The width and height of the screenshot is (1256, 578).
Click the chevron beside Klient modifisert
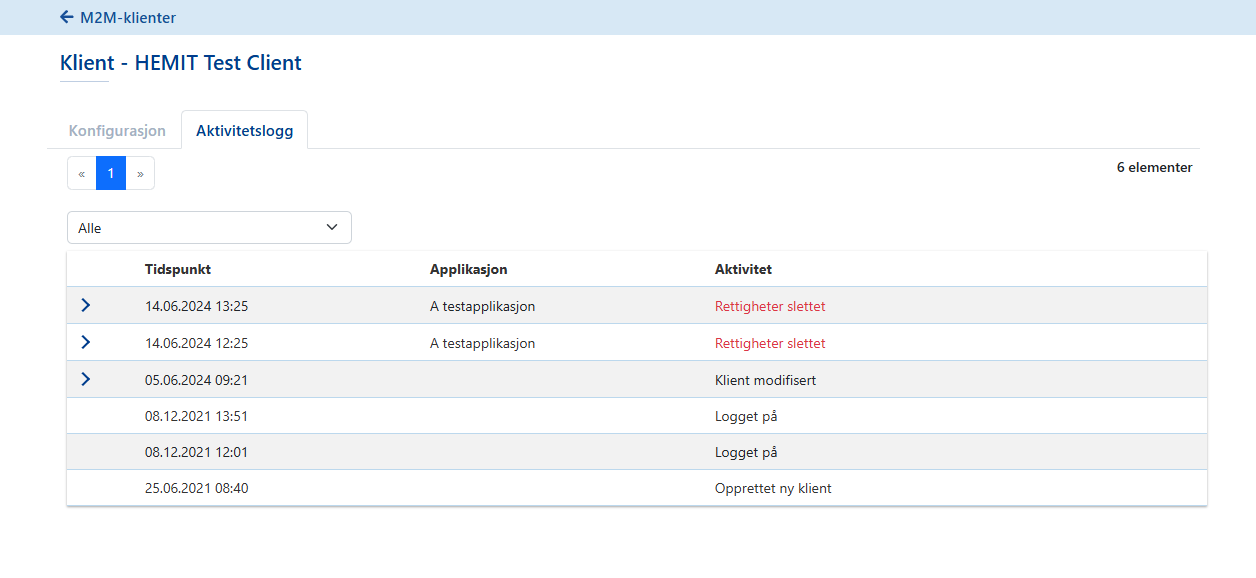pos(86,378)
